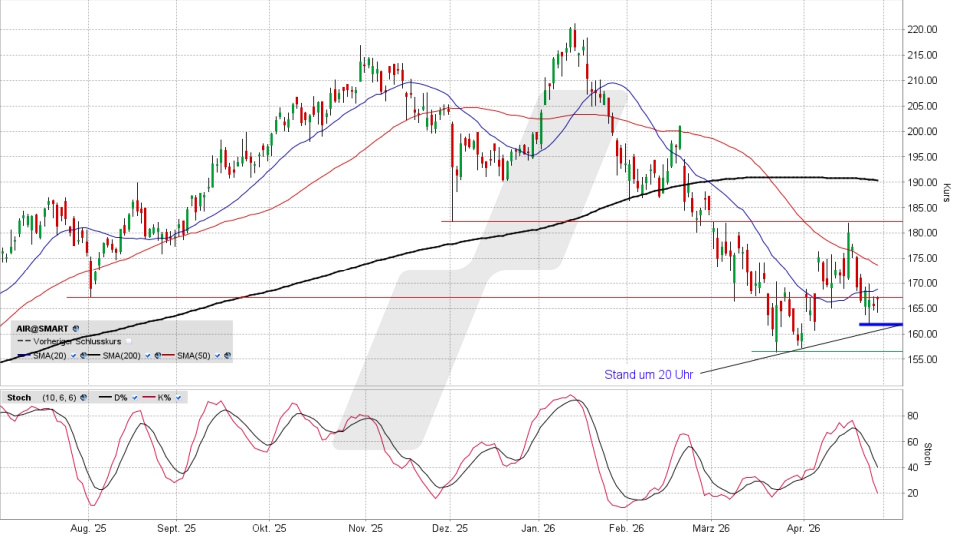Click the thick blue current price marker
The height and width of the screenshot is (540, 960).
(x=880, y=324)
